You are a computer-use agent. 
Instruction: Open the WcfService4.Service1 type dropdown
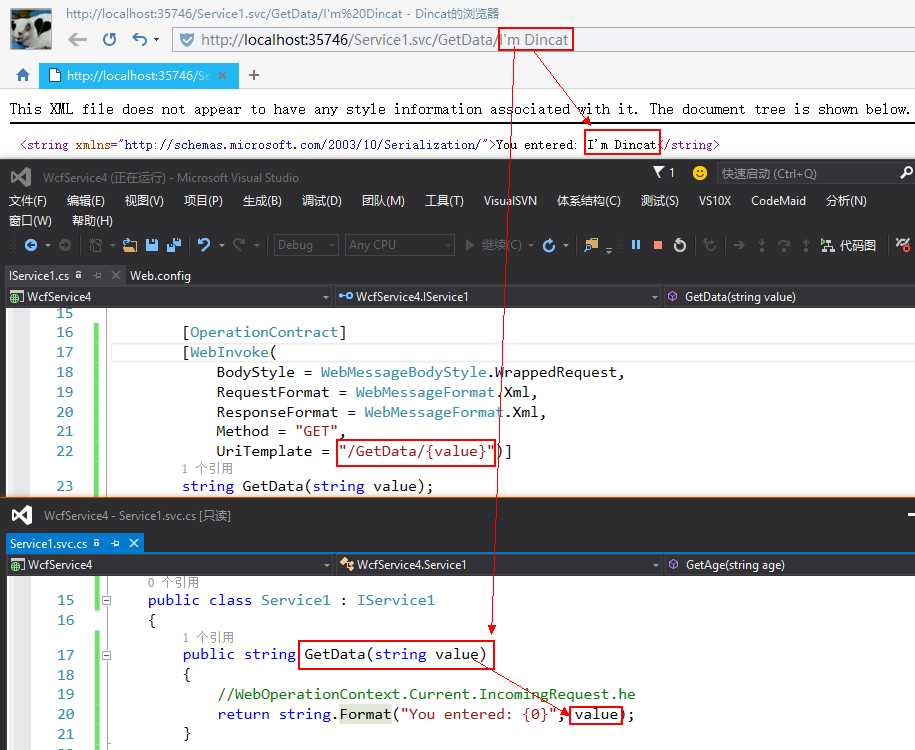tap(499, 564)
